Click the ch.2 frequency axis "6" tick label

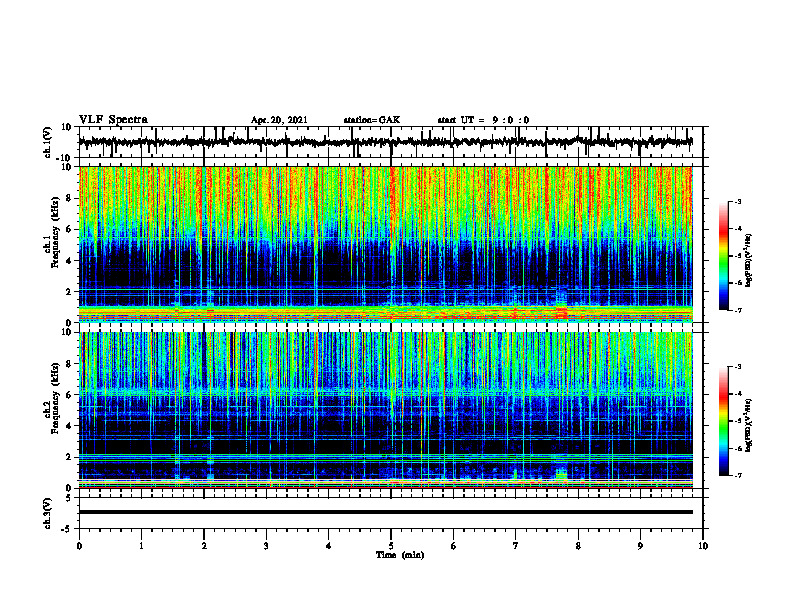click(x=69, y=395)
